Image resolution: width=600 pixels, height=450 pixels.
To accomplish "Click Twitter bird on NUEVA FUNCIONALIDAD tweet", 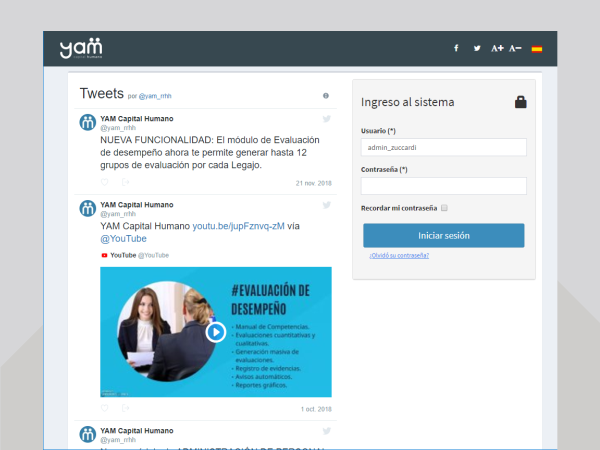I will coord(326,119).
